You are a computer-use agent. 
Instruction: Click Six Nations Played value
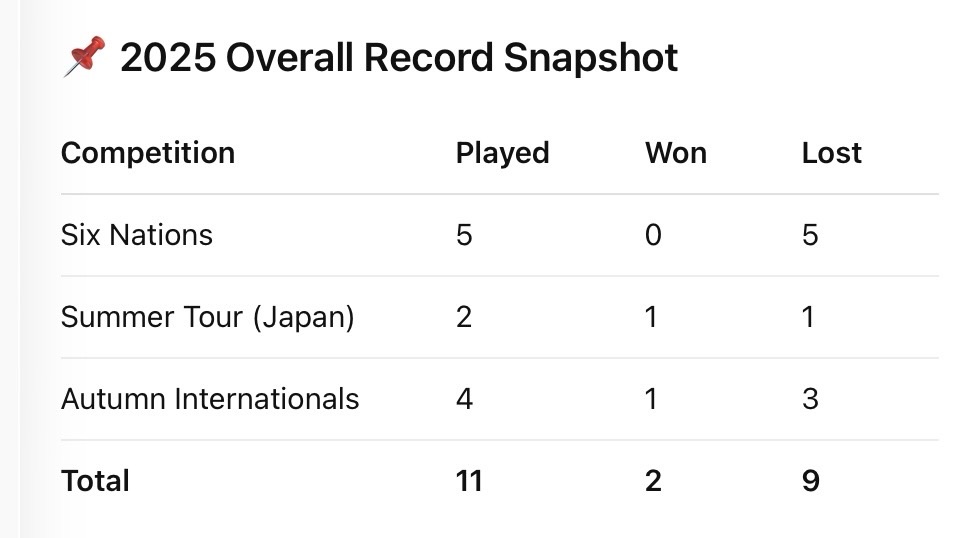click(464, 235)
